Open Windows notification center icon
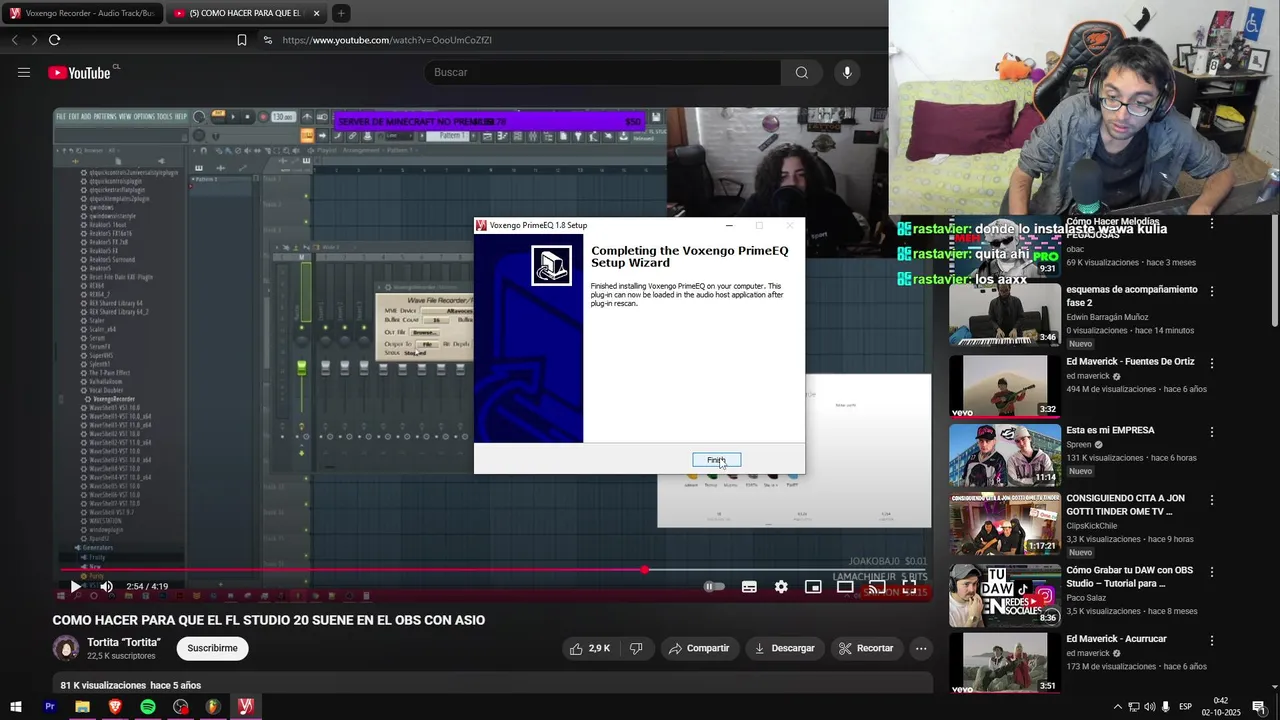Screen dimensions: 1280x720 [x=1259, y=707]
